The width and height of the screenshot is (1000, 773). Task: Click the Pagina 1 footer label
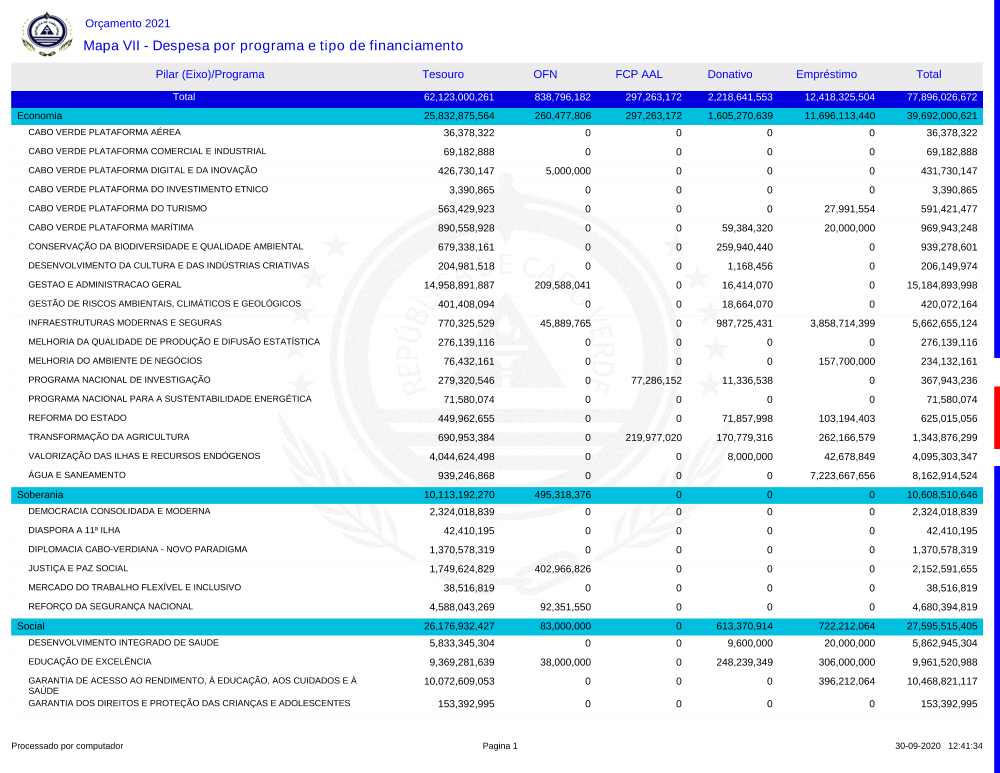500,746
